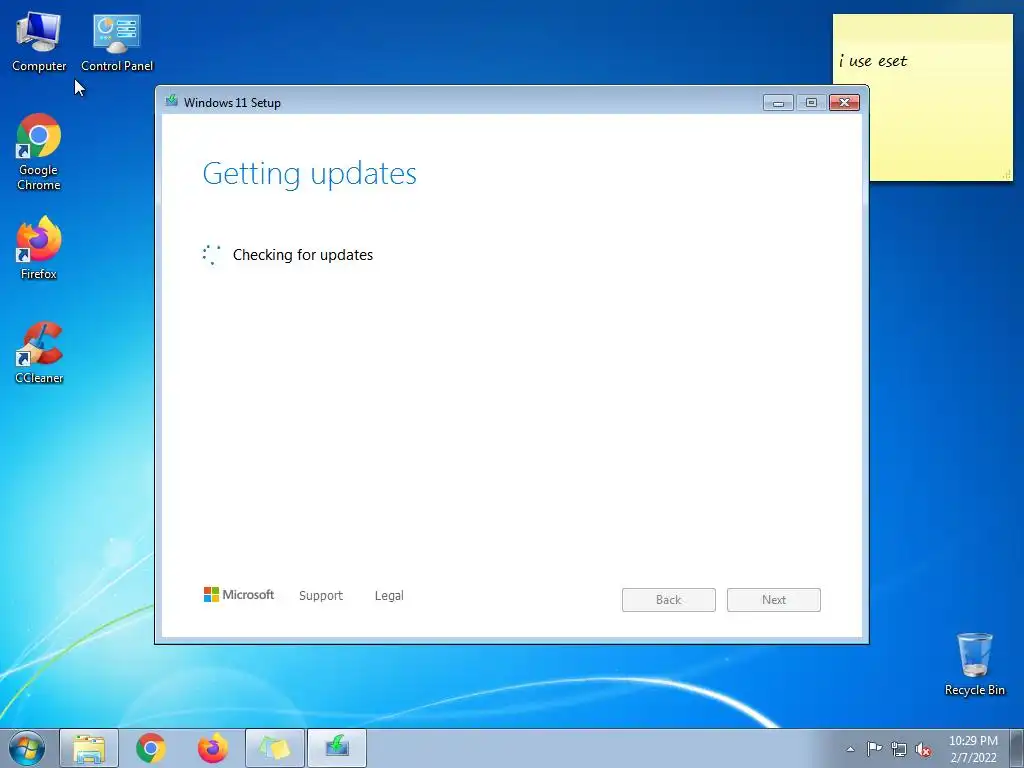Close the Windows 11 Setup window
The height and width of the screenshot is (768, 1024).
[844, 103]
